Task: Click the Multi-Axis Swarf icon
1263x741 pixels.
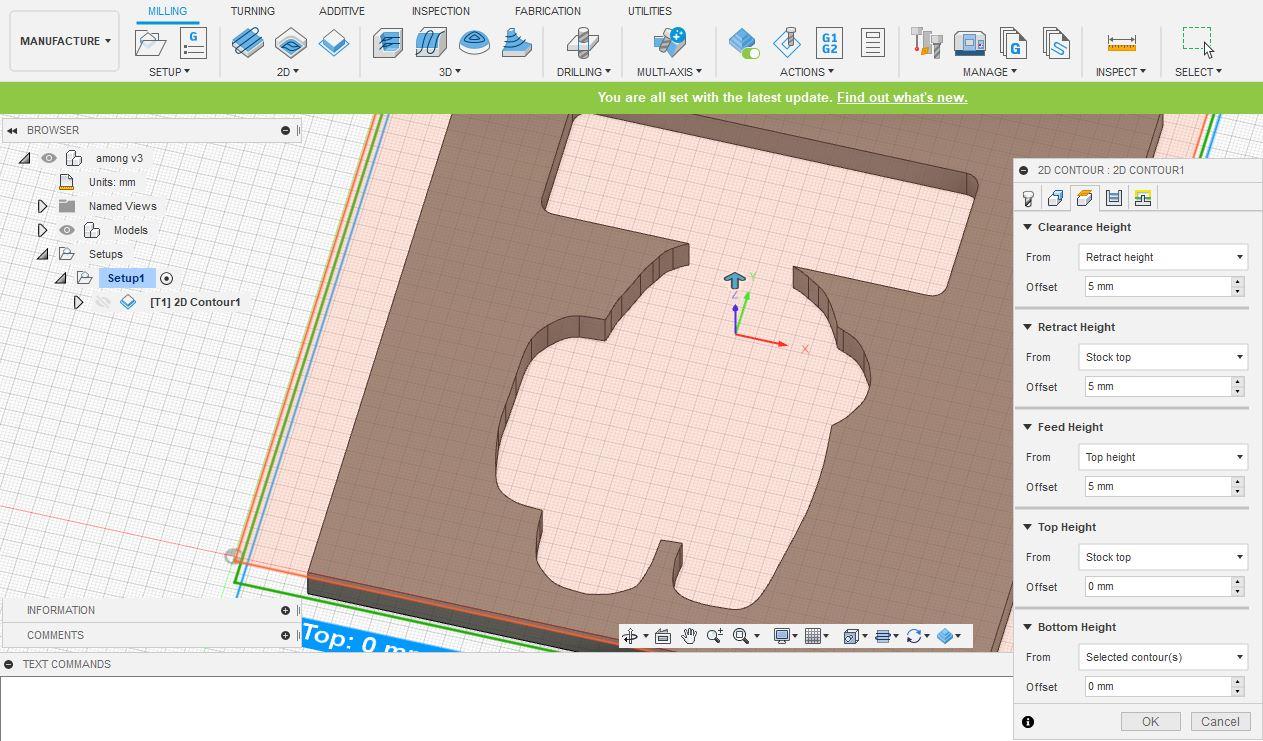Action: coord(669,42)
